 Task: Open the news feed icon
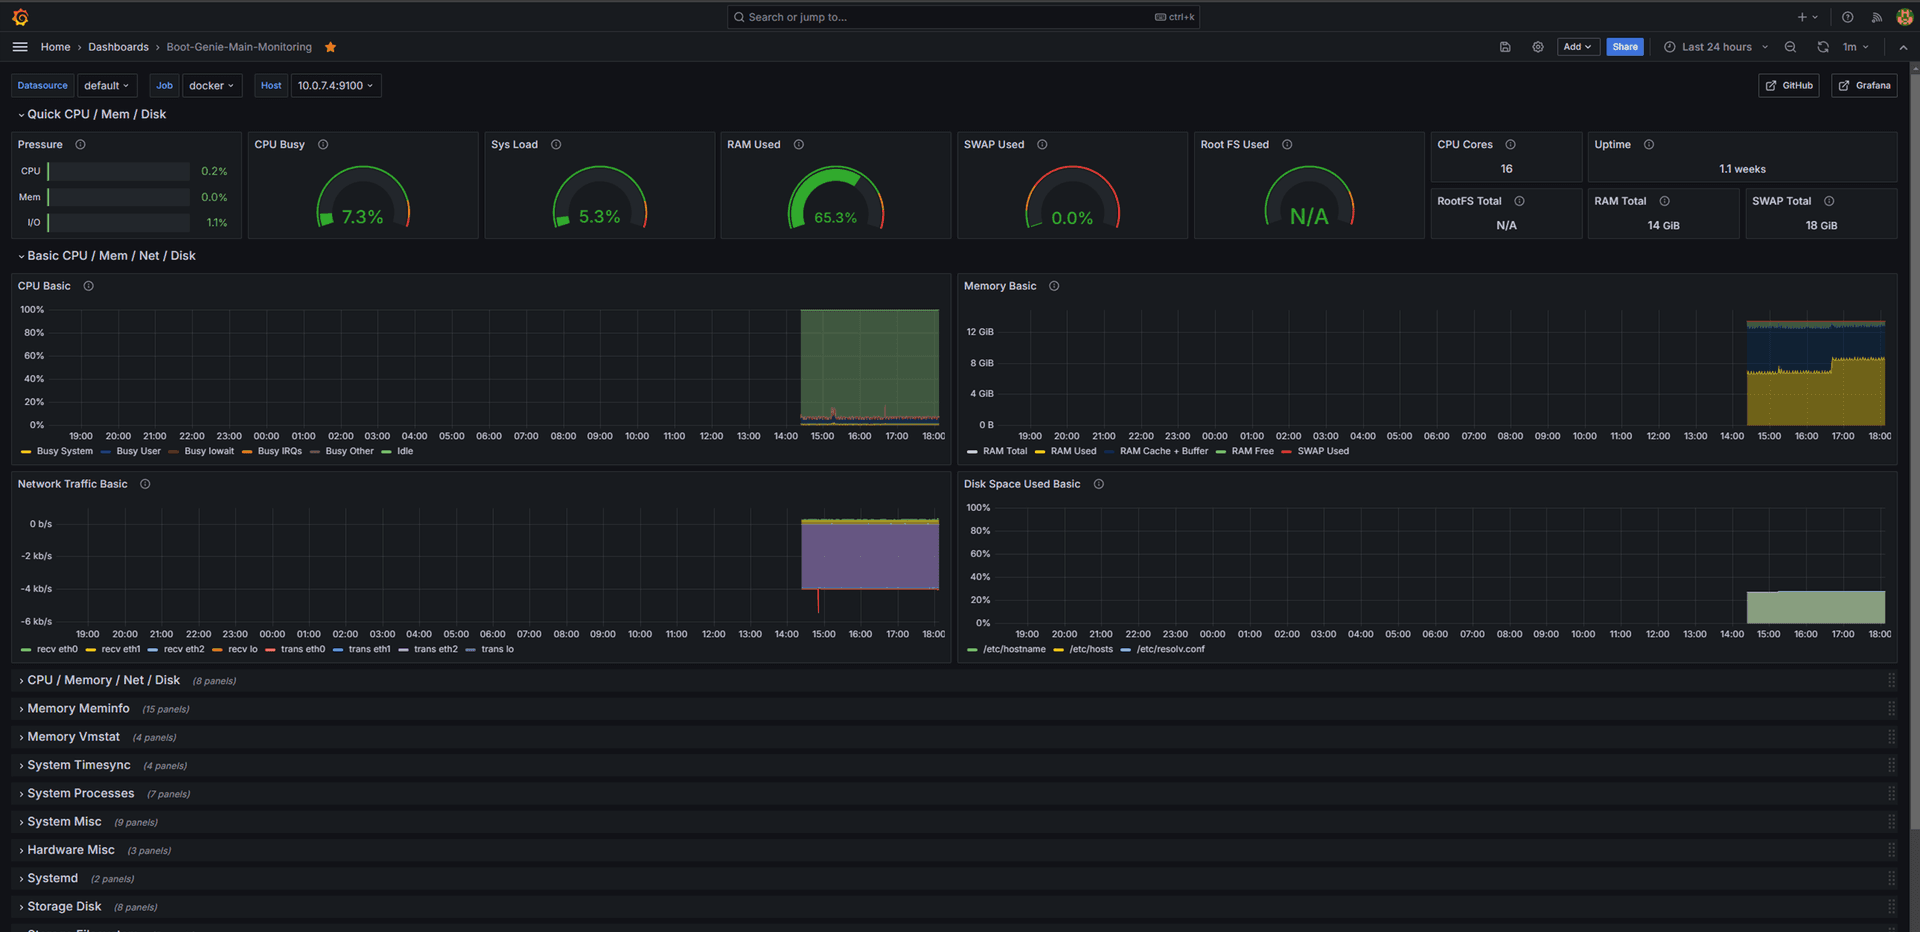1876,17
